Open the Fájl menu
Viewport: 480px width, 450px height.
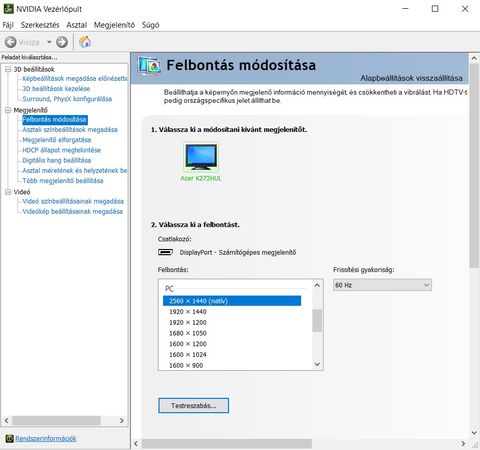8,25
